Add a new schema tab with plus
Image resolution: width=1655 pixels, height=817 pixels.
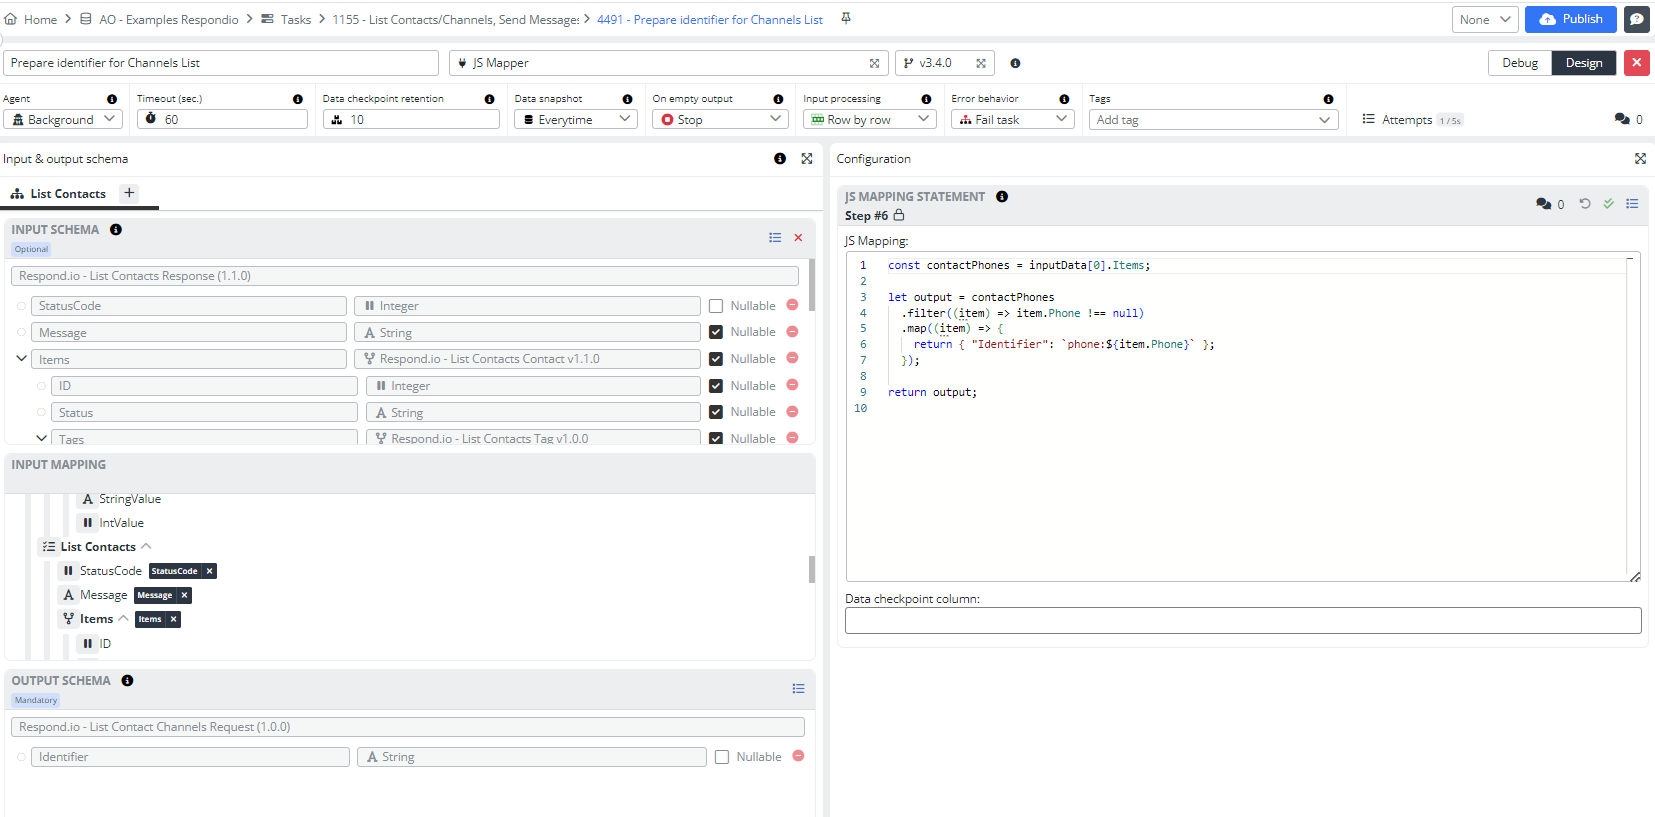129,193
